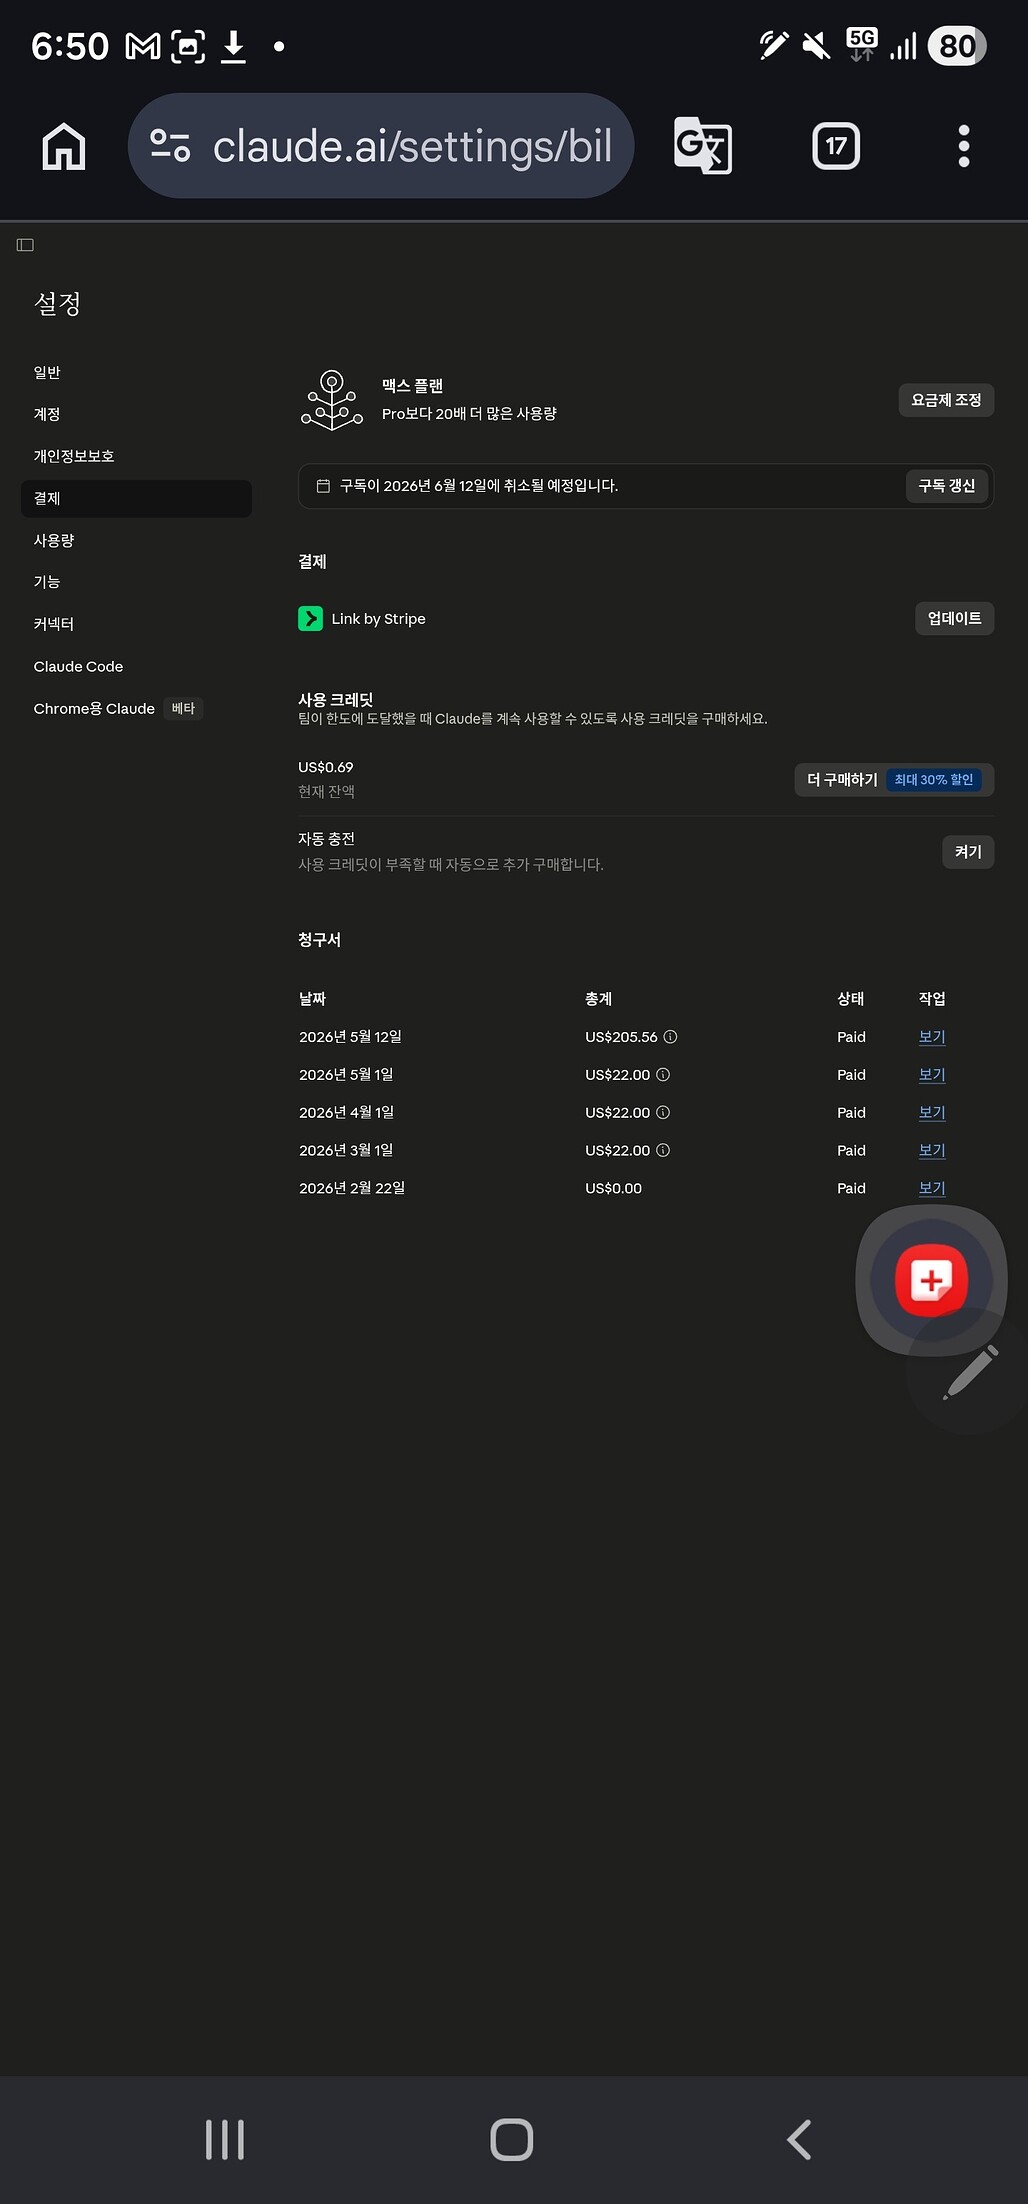Viewport: 1028px width, 2204px height.
Task: Click the US$0.00 total amount
Action: pos(613,1188)
